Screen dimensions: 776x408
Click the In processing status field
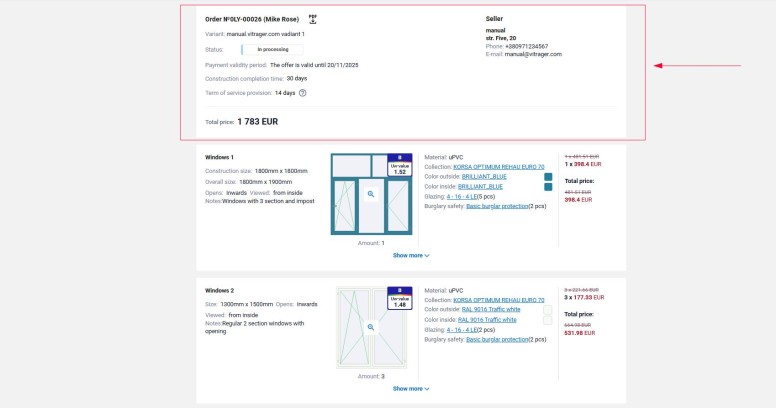(x=272, y=49)
